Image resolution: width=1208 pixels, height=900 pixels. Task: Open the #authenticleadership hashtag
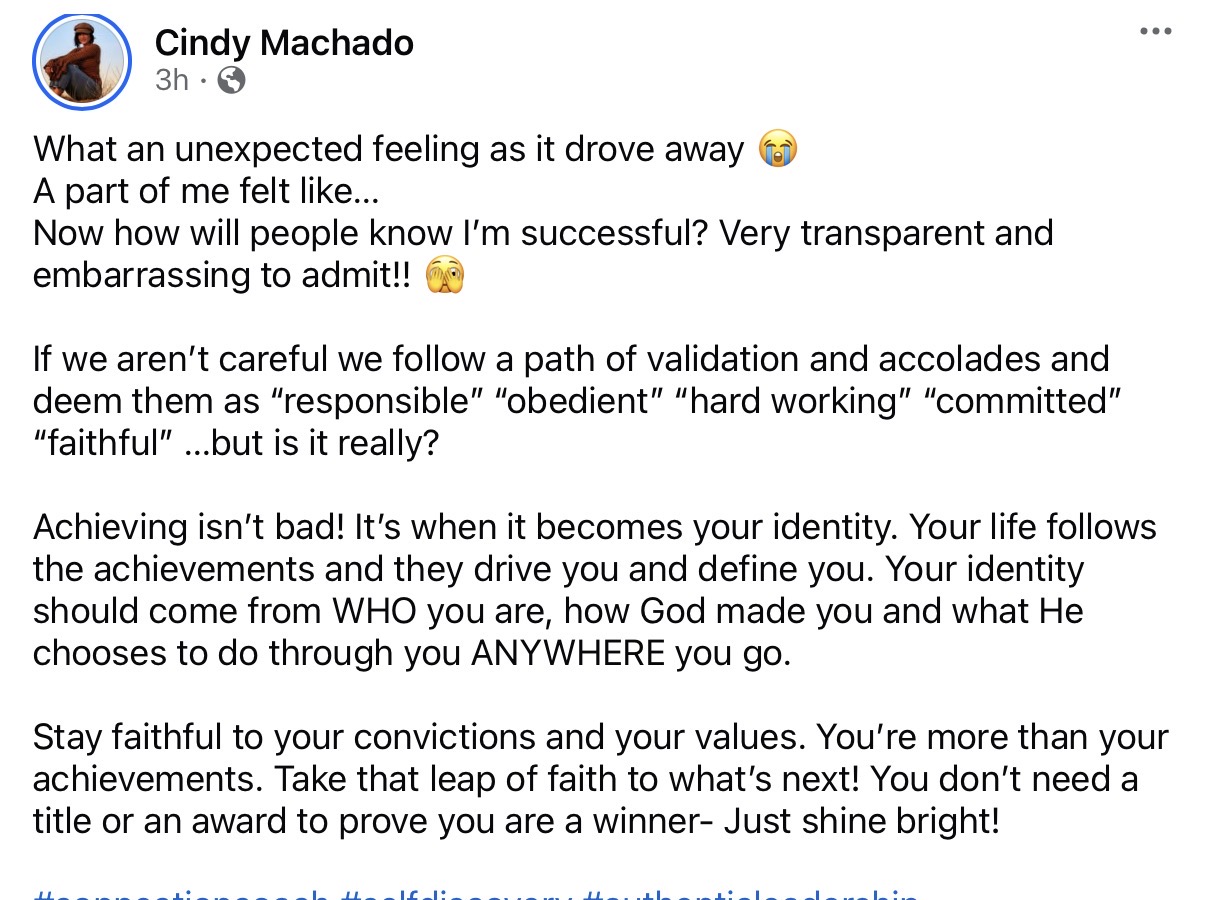click(750, 895)
